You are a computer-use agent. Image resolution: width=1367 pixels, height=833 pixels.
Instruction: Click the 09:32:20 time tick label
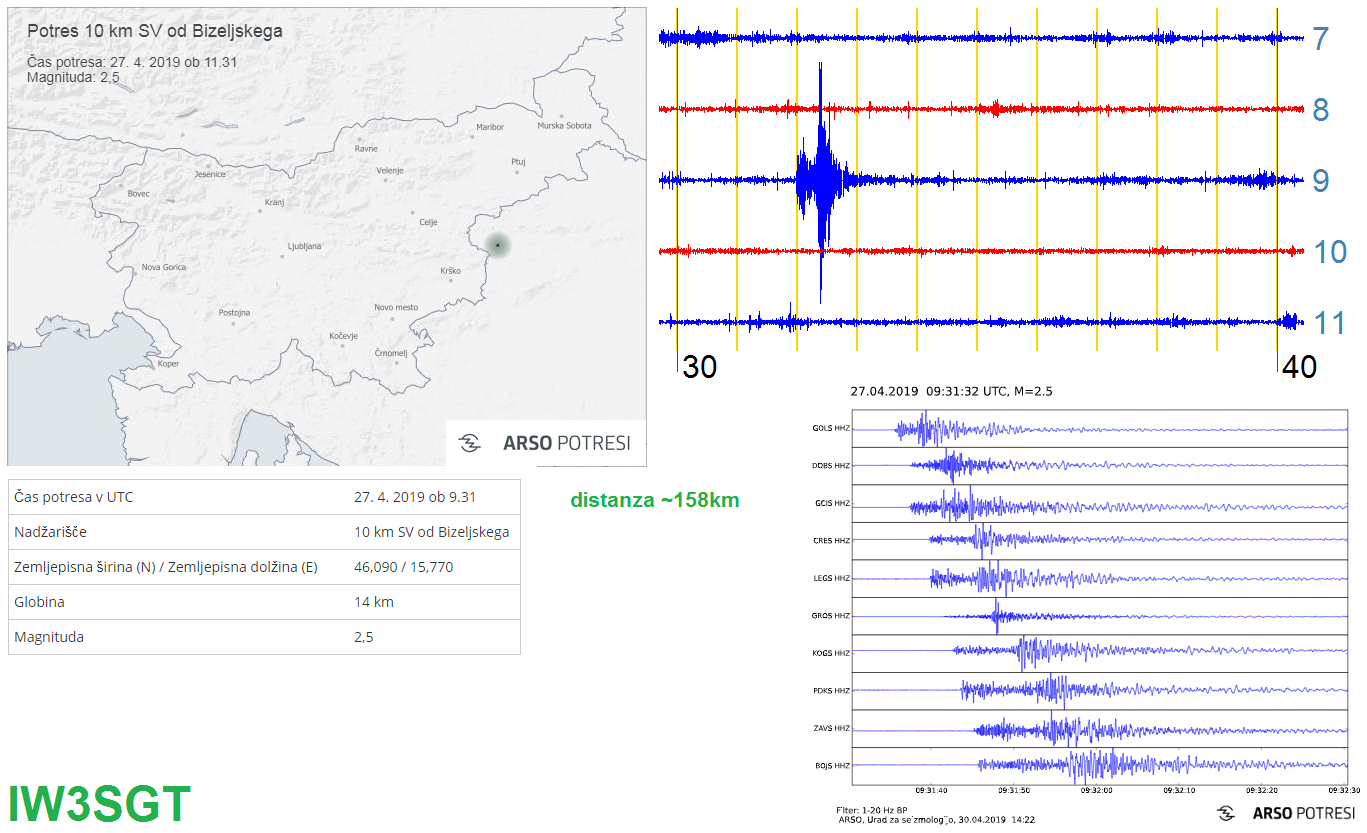[x=1263, y=790]
